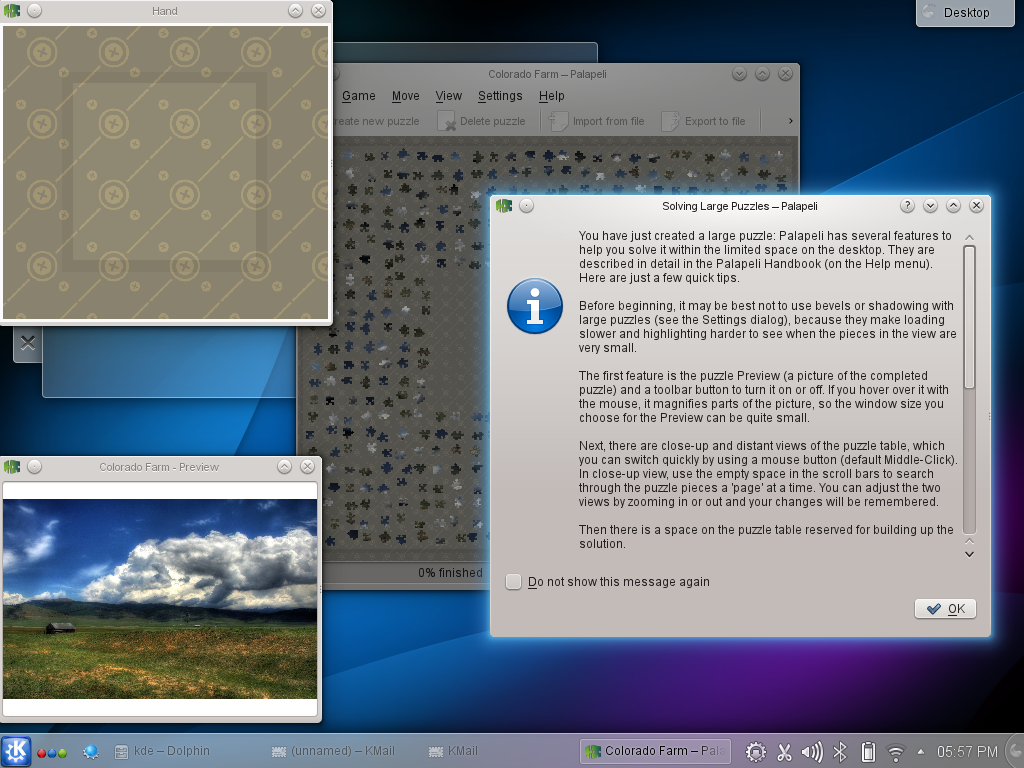Click the Desktop toolbox button
The width and height of the screenshot is (1024, 768).
point(965,12)
